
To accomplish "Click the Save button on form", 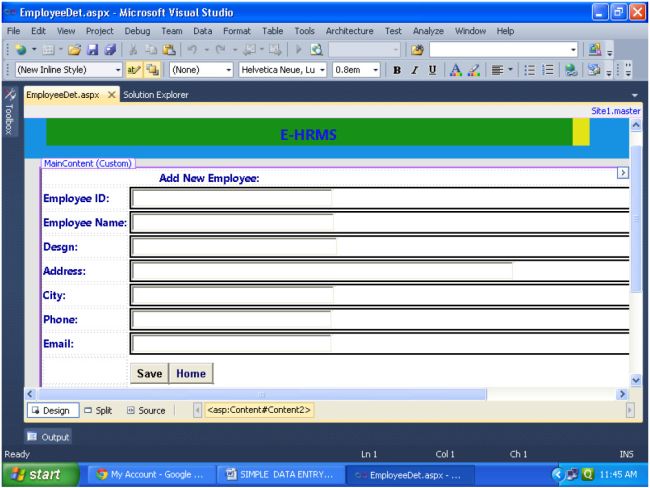I will 149,374.
